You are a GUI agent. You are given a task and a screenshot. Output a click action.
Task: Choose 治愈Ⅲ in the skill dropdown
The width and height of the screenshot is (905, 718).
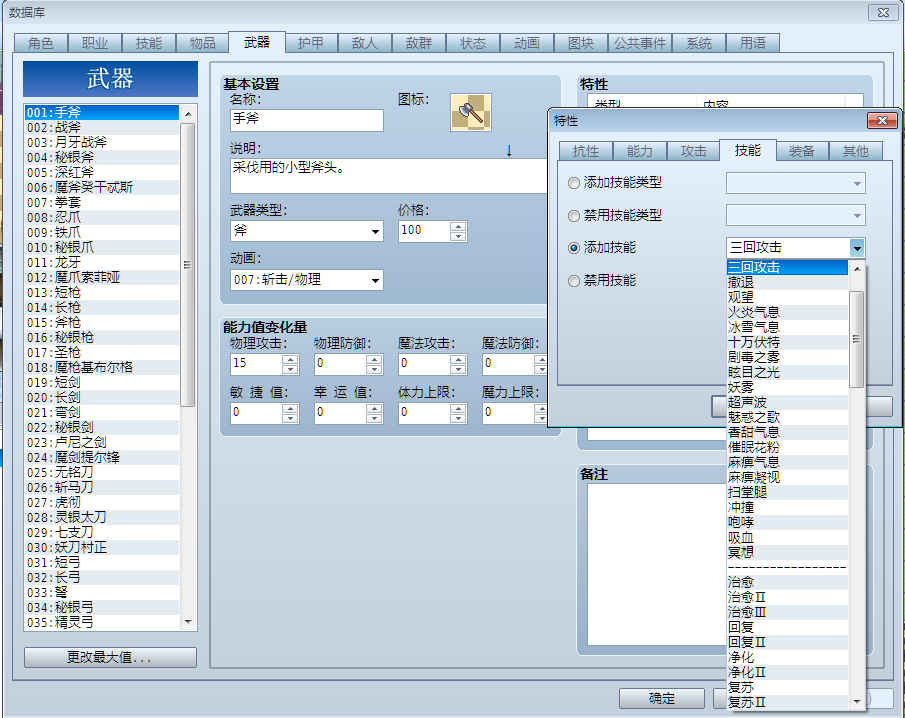pyautogui.click(x=787, y=612)
